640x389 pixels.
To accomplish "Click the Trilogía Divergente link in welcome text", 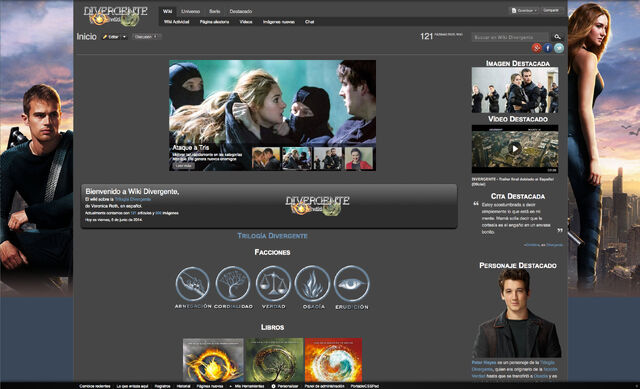I will point(133,200).
